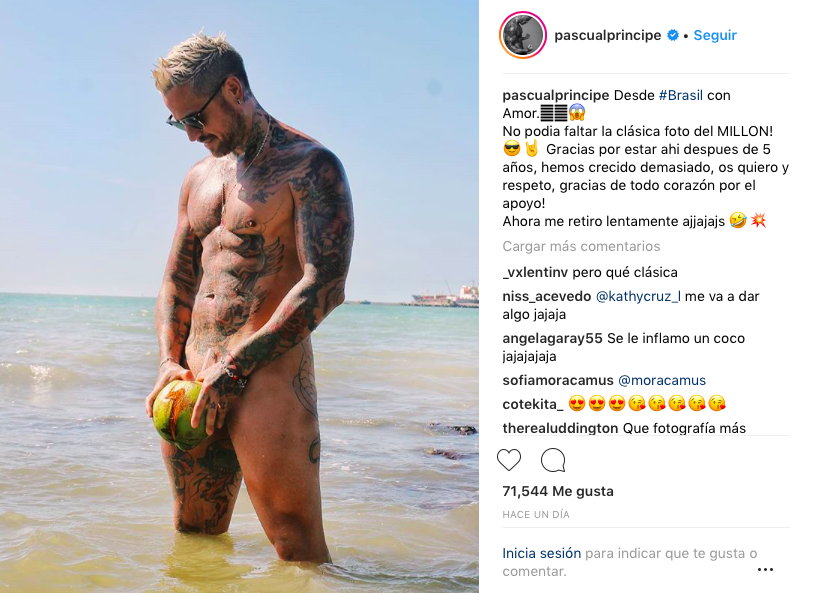Open the comment speech bubble icon

pos(553,460)
